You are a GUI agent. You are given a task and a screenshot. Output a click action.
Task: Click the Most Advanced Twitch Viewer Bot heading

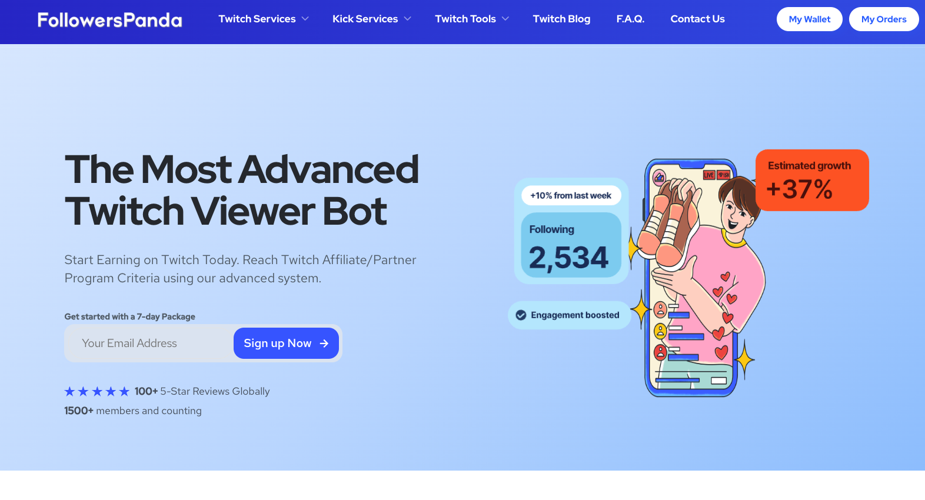(x=241, y=190)
